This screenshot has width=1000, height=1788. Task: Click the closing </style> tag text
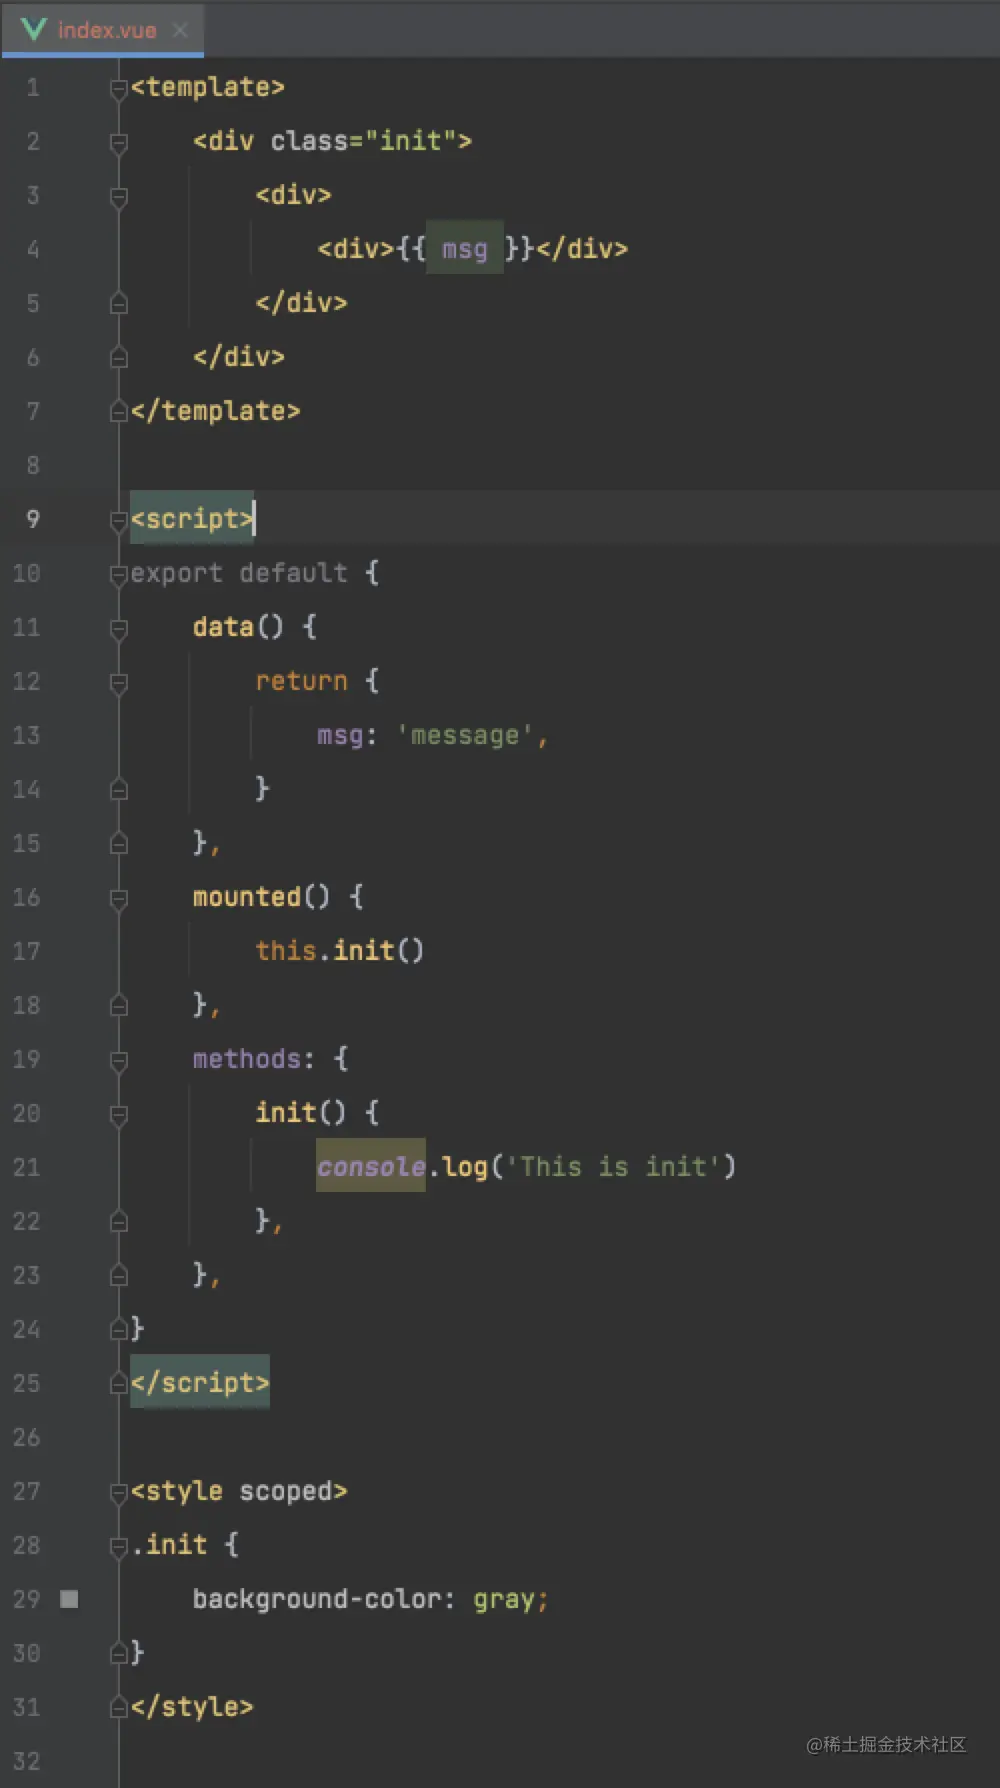pyautogui.click(x=192, y=1706)
